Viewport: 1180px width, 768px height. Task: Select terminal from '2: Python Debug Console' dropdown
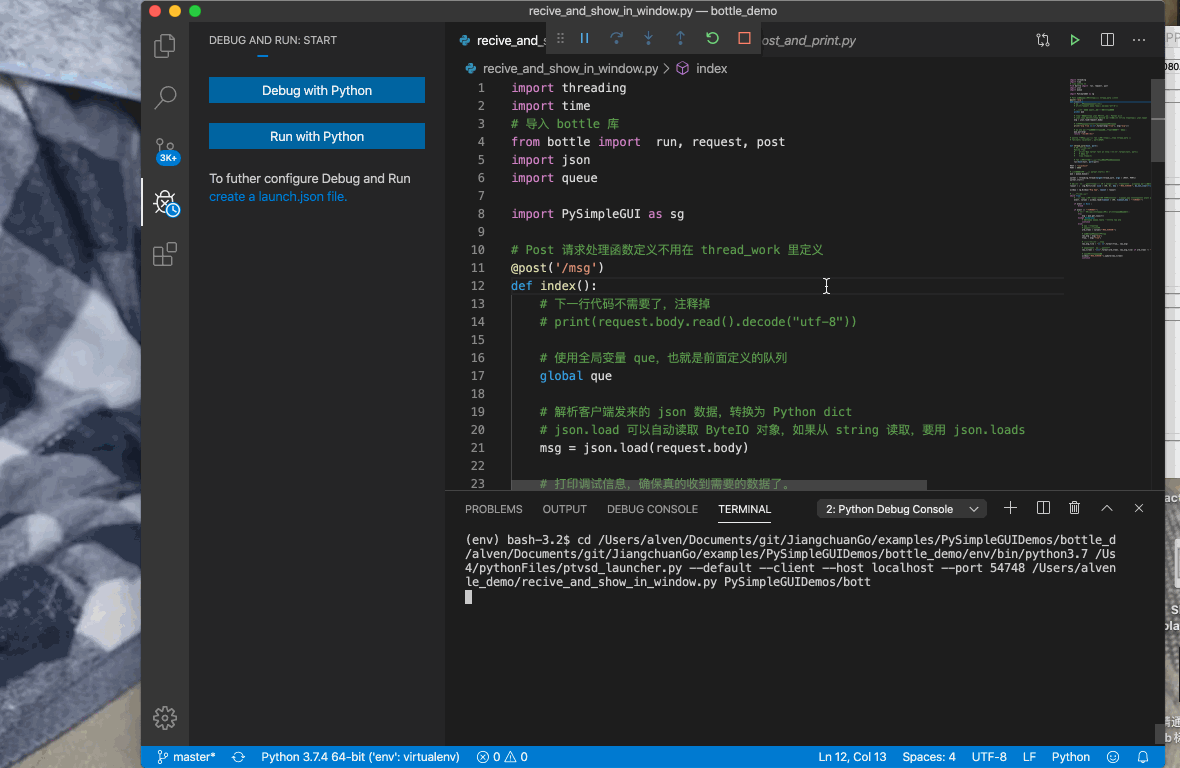click(902, 509)
